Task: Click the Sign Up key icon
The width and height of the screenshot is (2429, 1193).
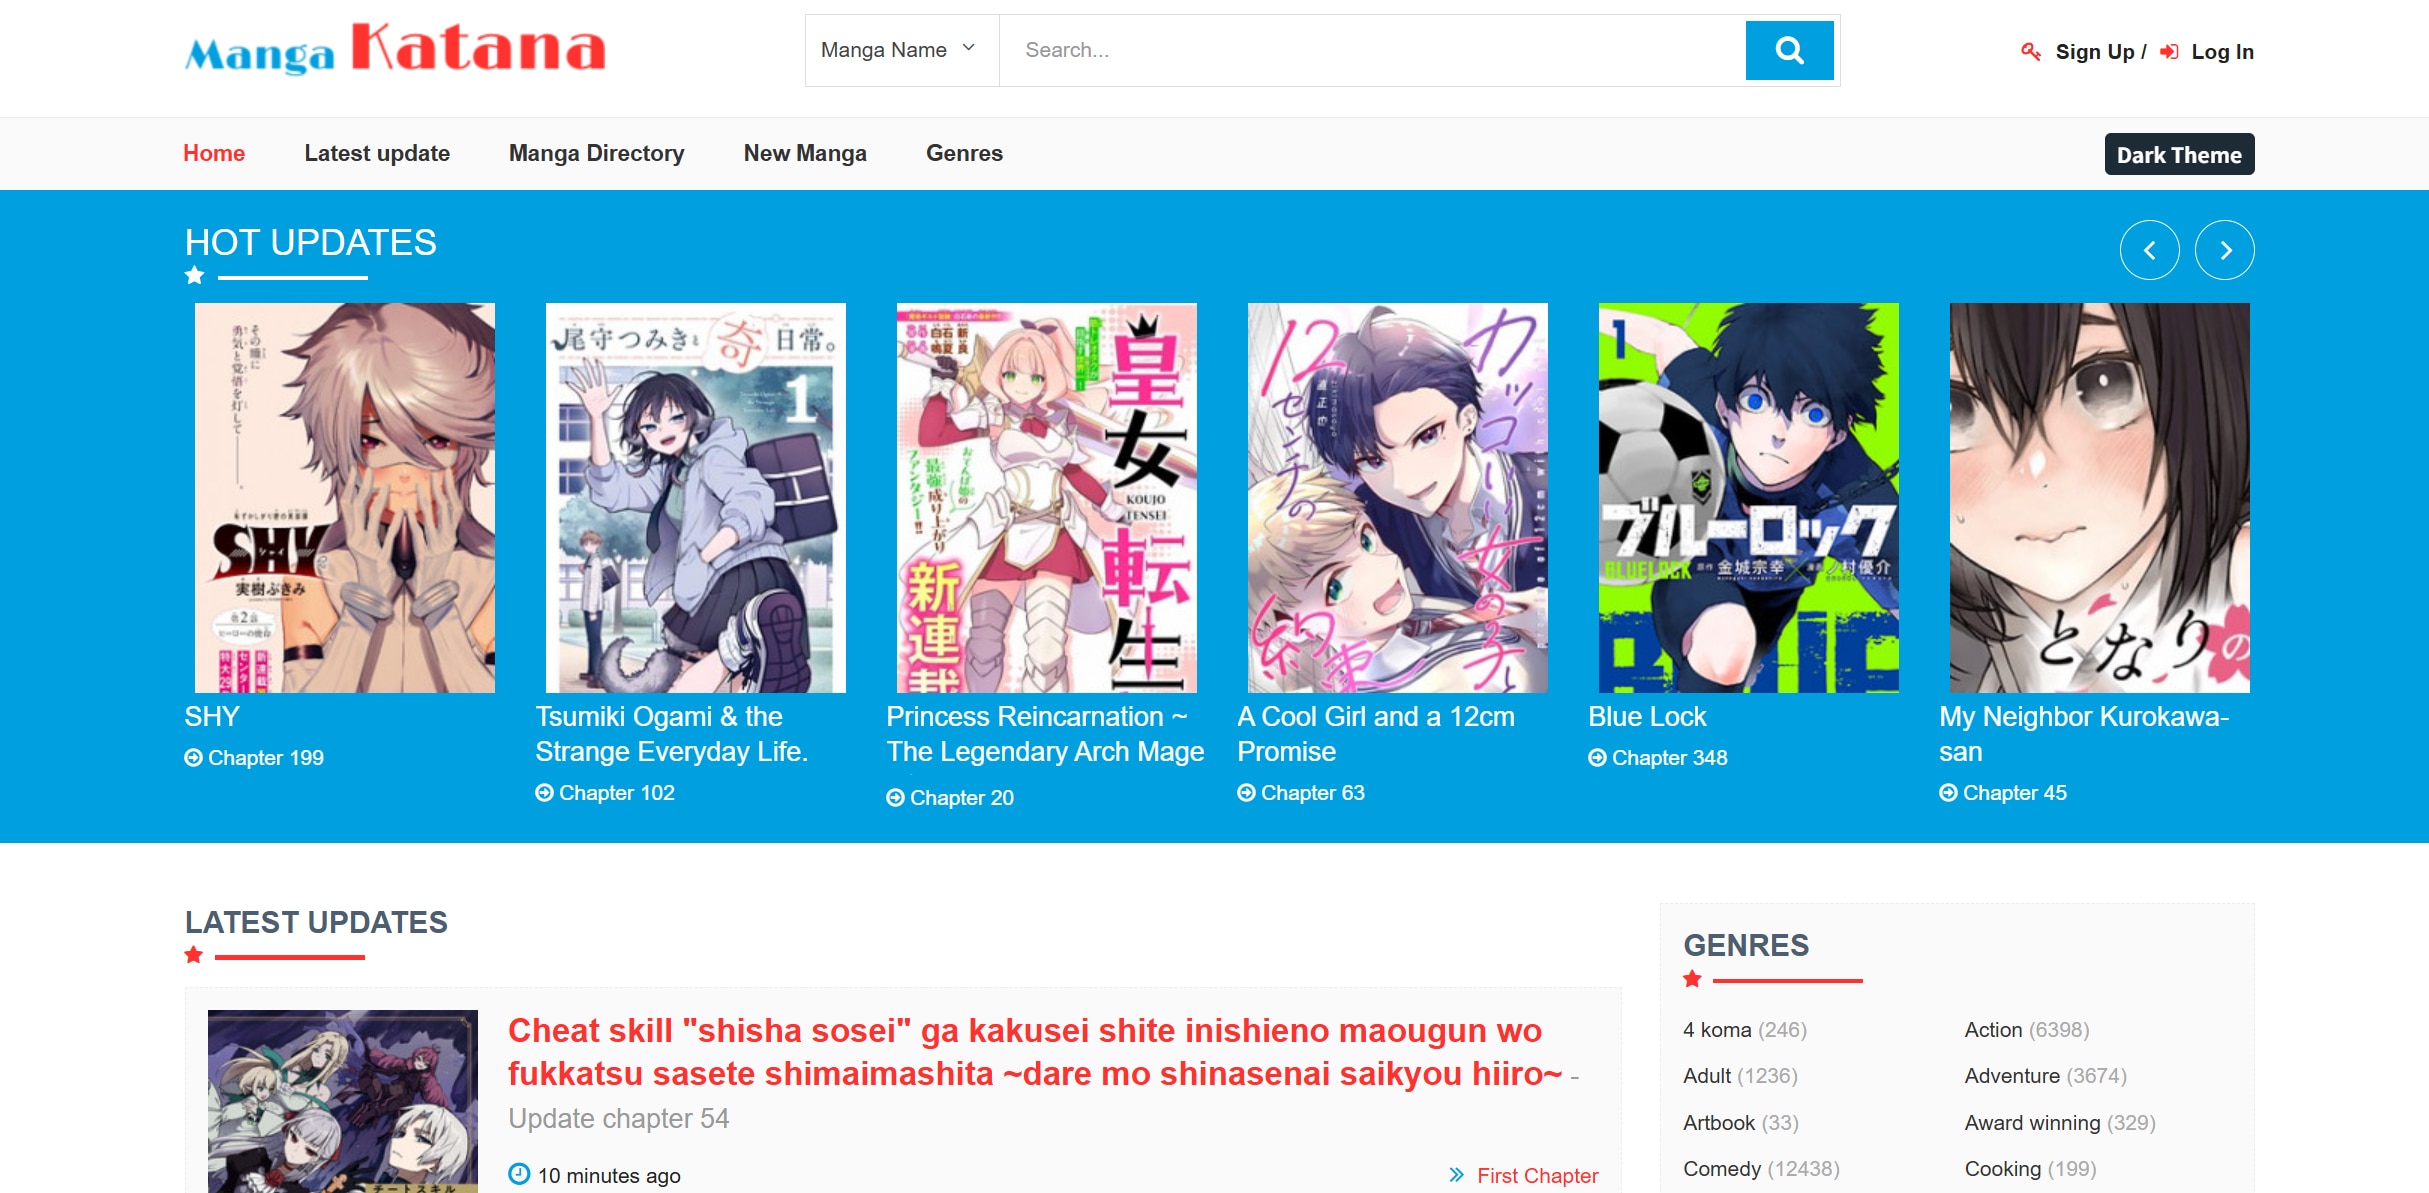Action: pyautogui.click(x=2030, y=52)
